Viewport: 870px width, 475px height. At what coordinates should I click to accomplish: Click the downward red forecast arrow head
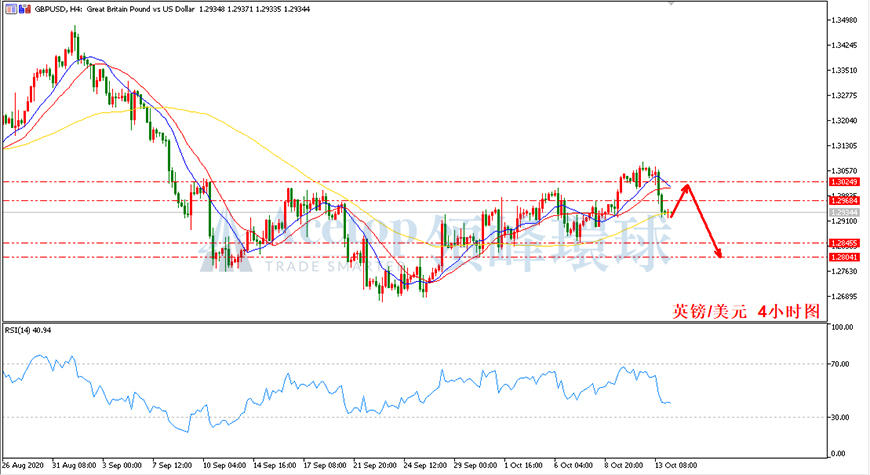point(718,252)
